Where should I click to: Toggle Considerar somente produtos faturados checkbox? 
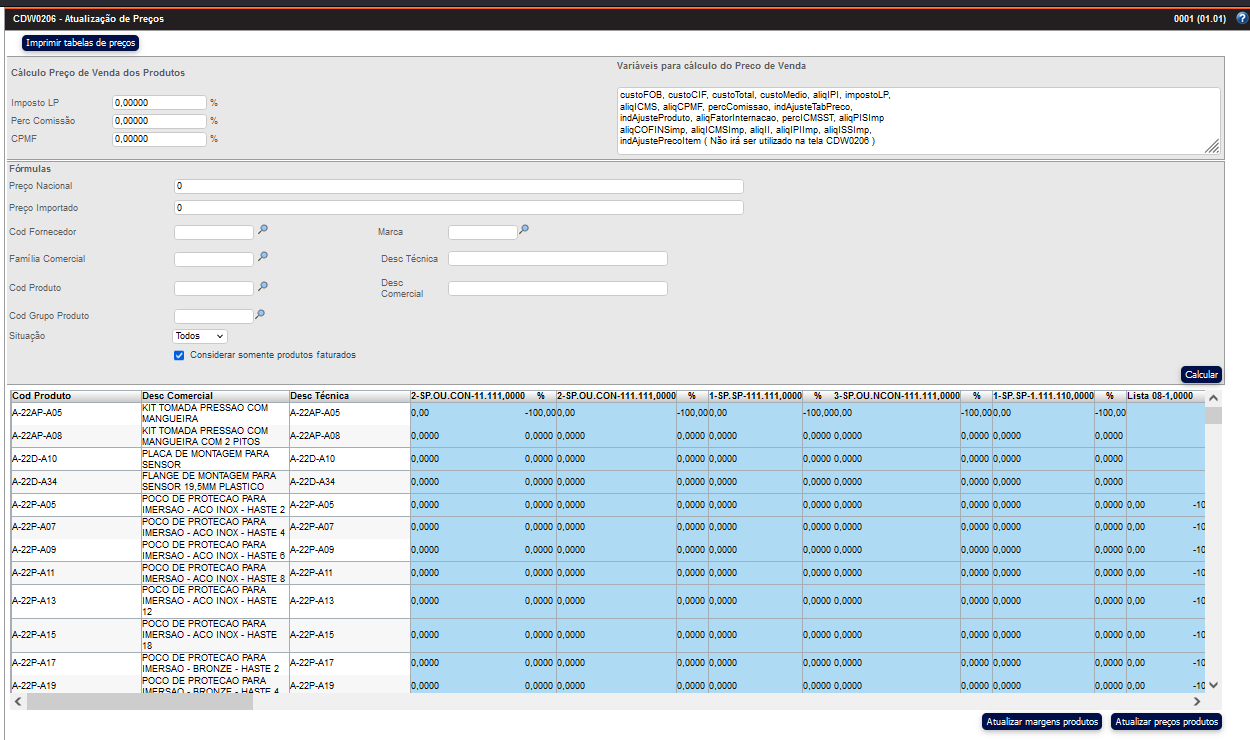pyautogui.click(x=179, y=355)
